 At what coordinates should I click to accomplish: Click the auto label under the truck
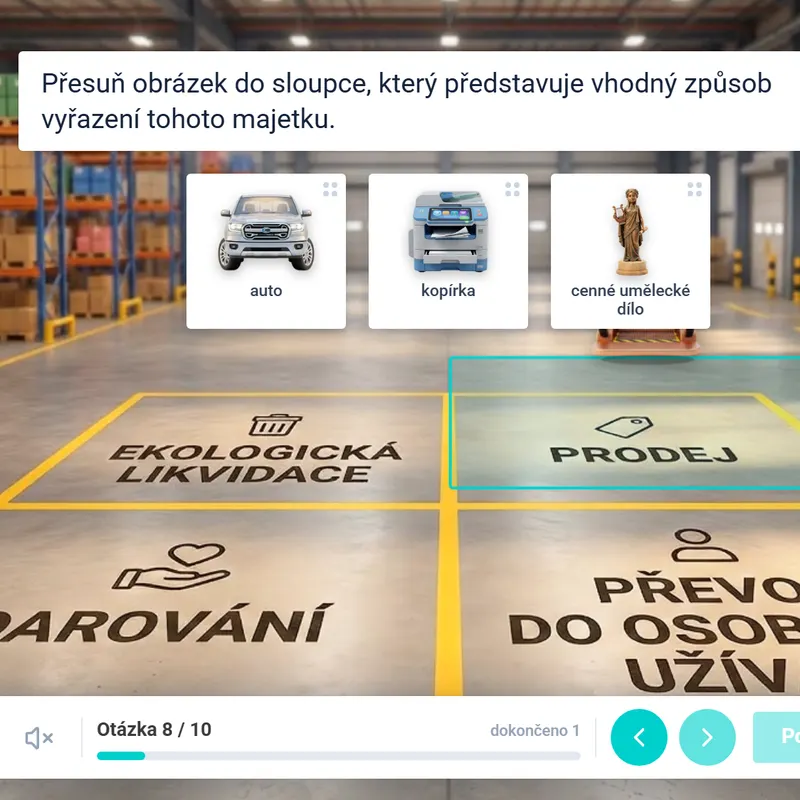tap(266, 291)
